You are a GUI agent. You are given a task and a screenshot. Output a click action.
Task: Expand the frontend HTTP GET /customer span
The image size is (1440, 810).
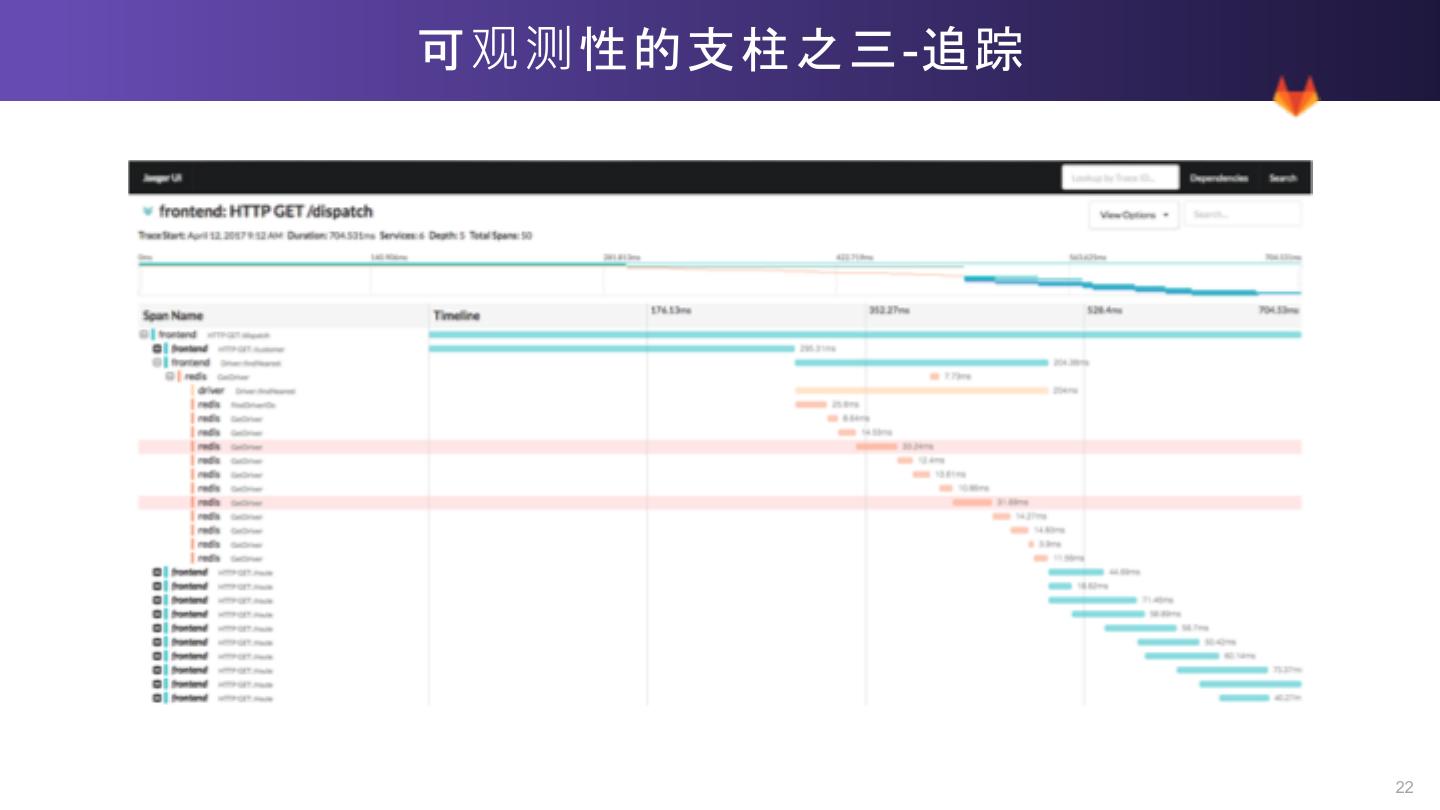point(157,349)
